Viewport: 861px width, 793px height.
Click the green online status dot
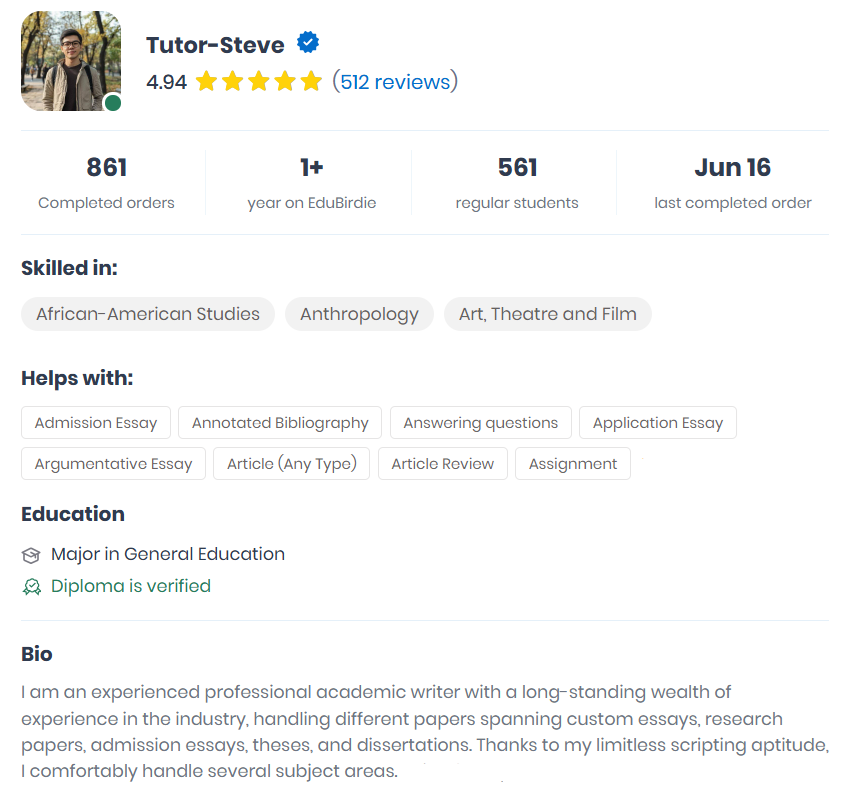tap(113, 103)
